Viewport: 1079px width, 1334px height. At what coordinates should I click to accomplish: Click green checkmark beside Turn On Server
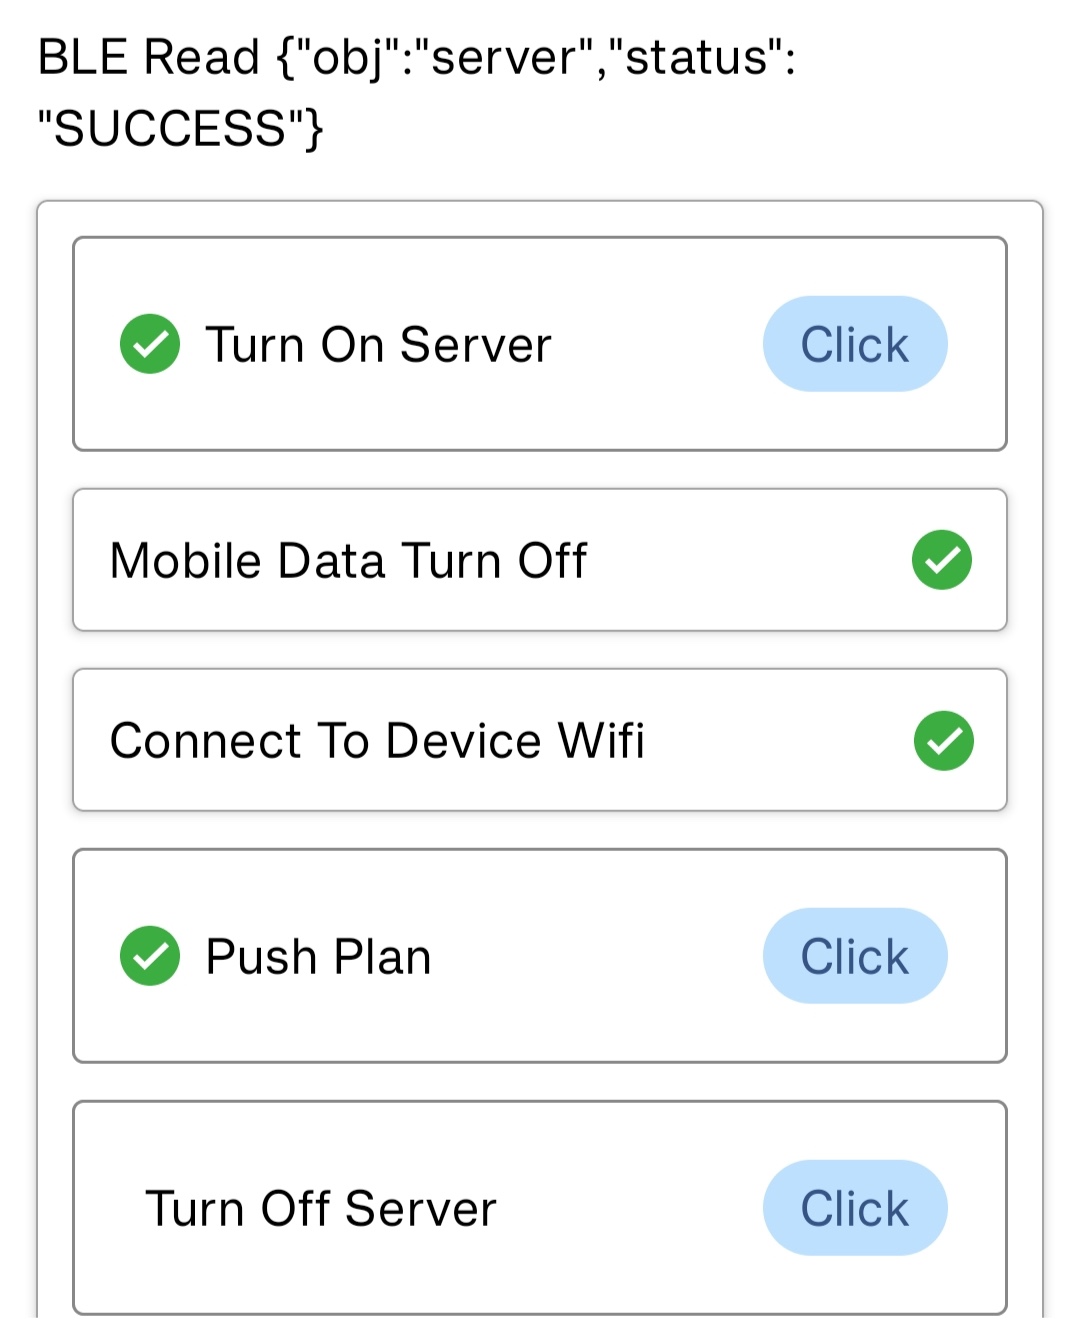click(x=150, y=344)
